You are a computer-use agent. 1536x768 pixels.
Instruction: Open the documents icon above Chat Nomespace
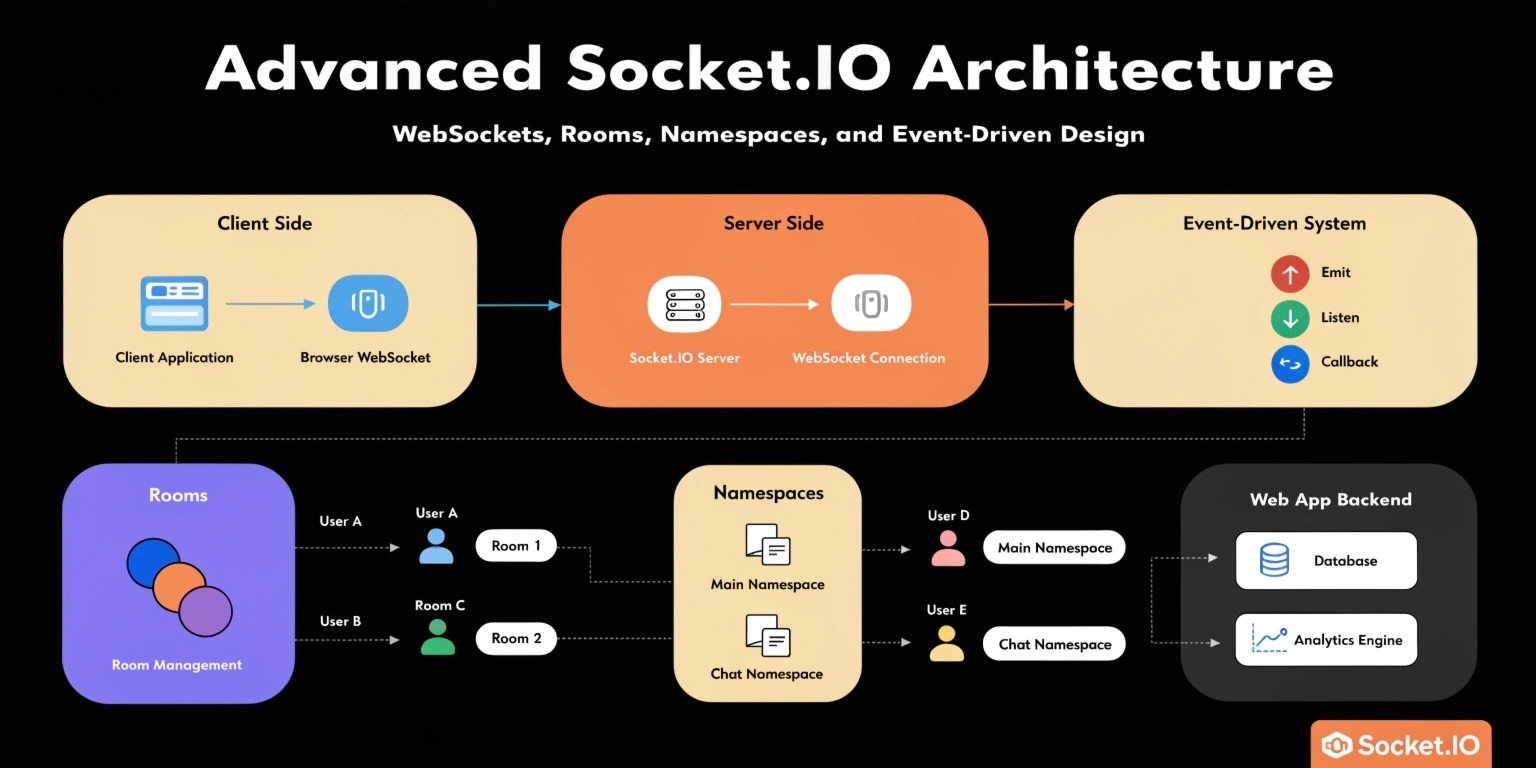[x=768, y=635]
